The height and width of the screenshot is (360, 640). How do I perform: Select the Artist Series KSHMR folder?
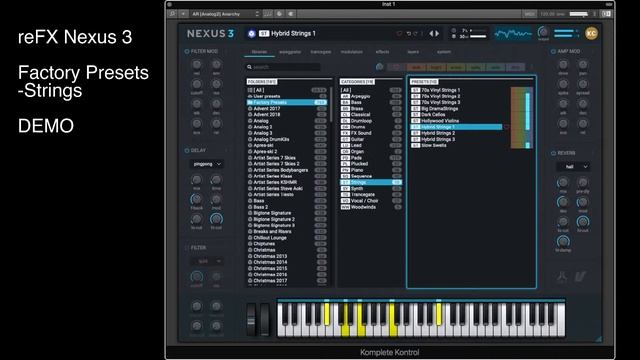point(287,182)
